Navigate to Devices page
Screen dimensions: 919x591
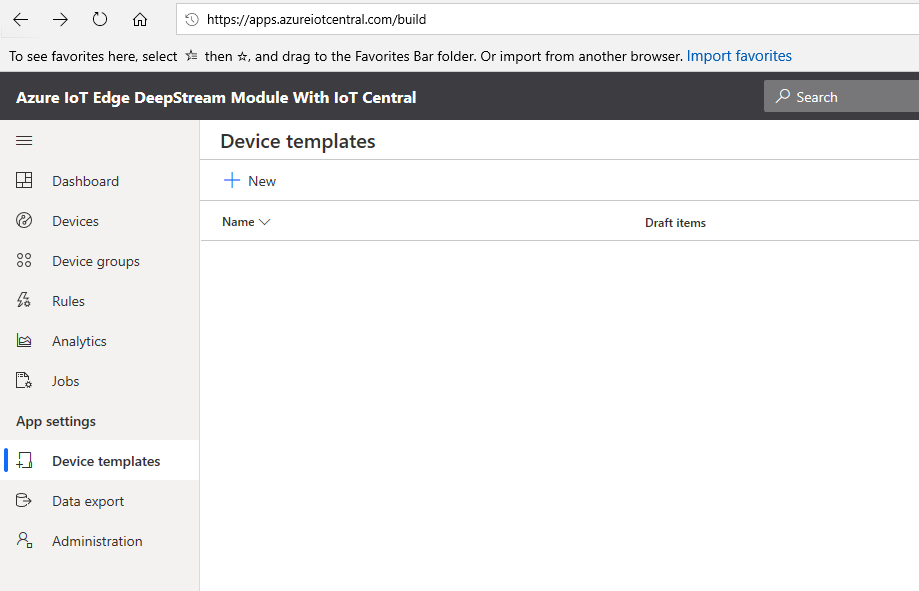coord(76,221)
